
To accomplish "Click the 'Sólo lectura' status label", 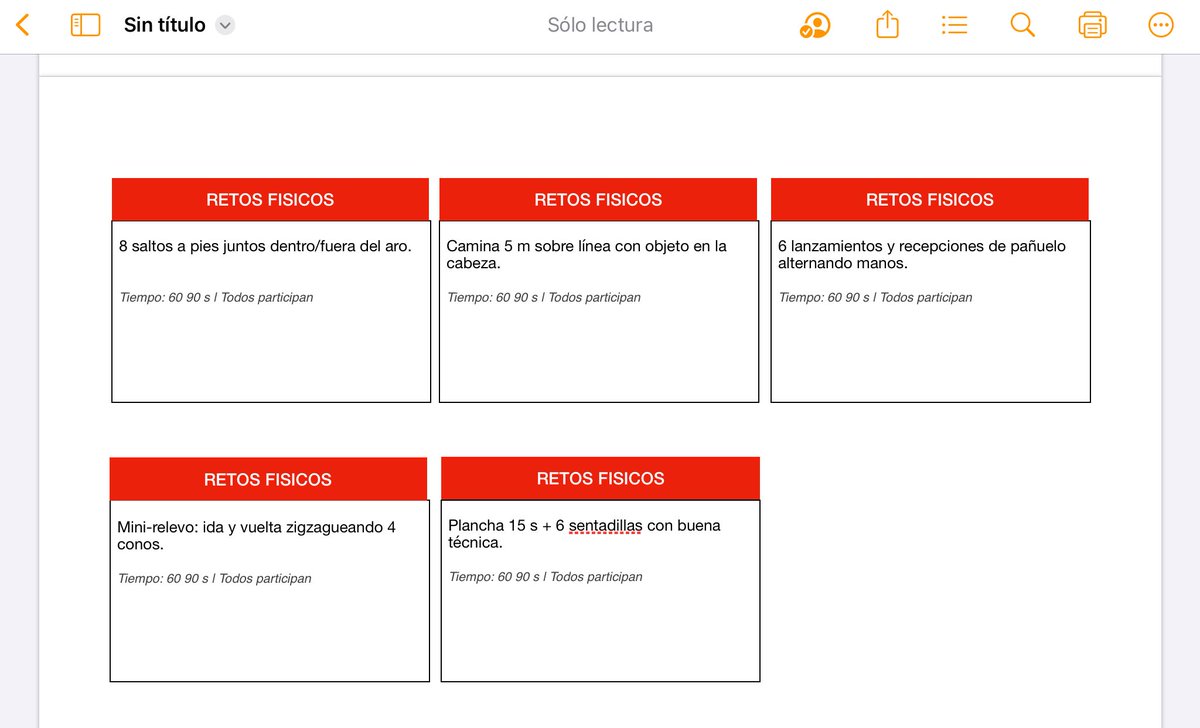I will click(x=599, y=25).
